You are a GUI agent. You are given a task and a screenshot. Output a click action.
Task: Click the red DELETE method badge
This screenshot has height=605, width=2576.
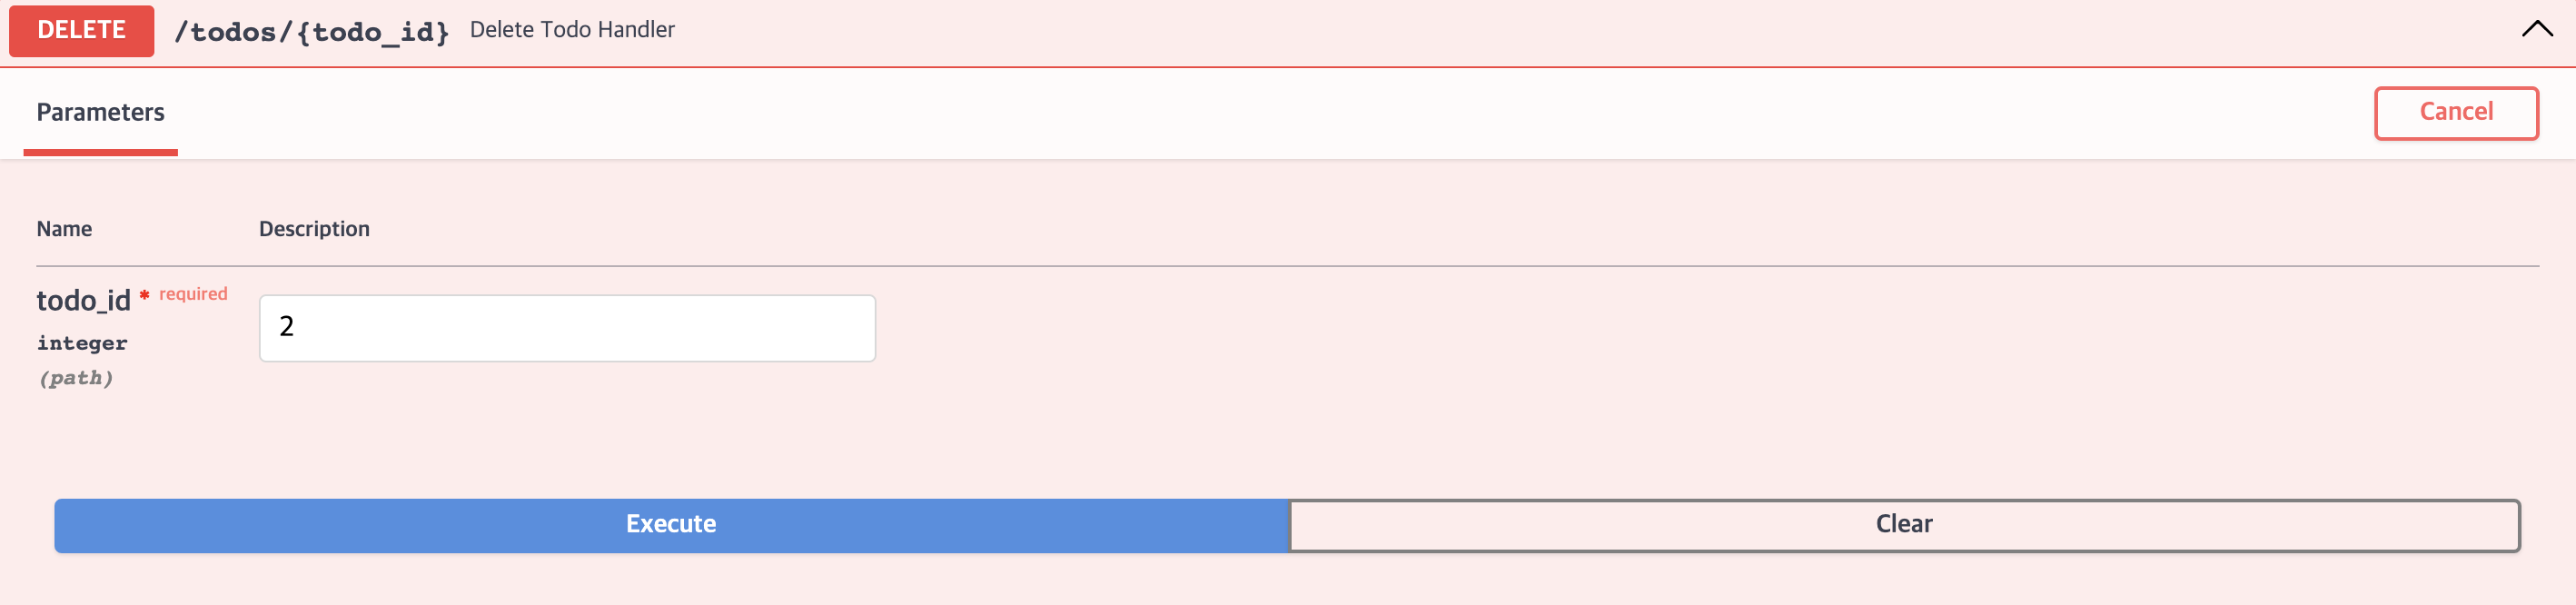coord(81,30)
